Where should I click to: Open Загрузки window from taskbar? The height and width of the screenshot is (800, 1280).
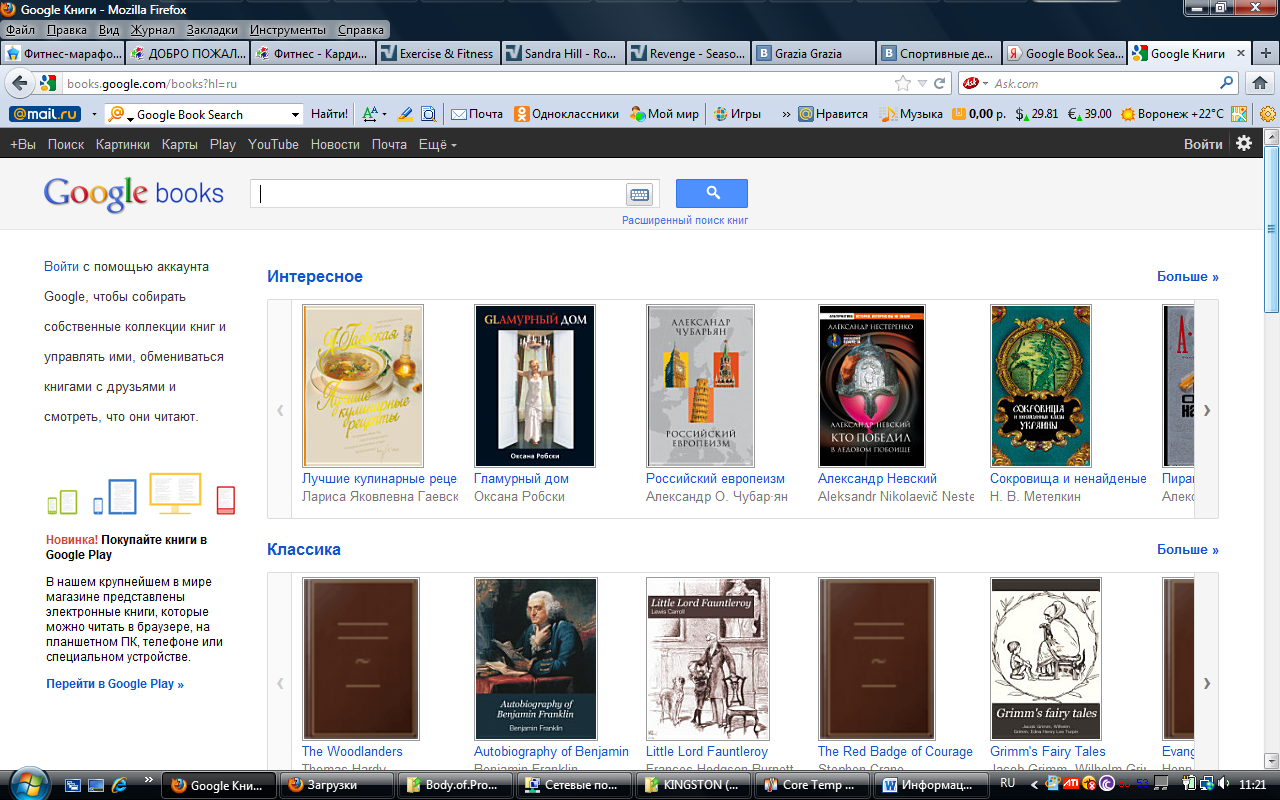click(x=337, y=785)
